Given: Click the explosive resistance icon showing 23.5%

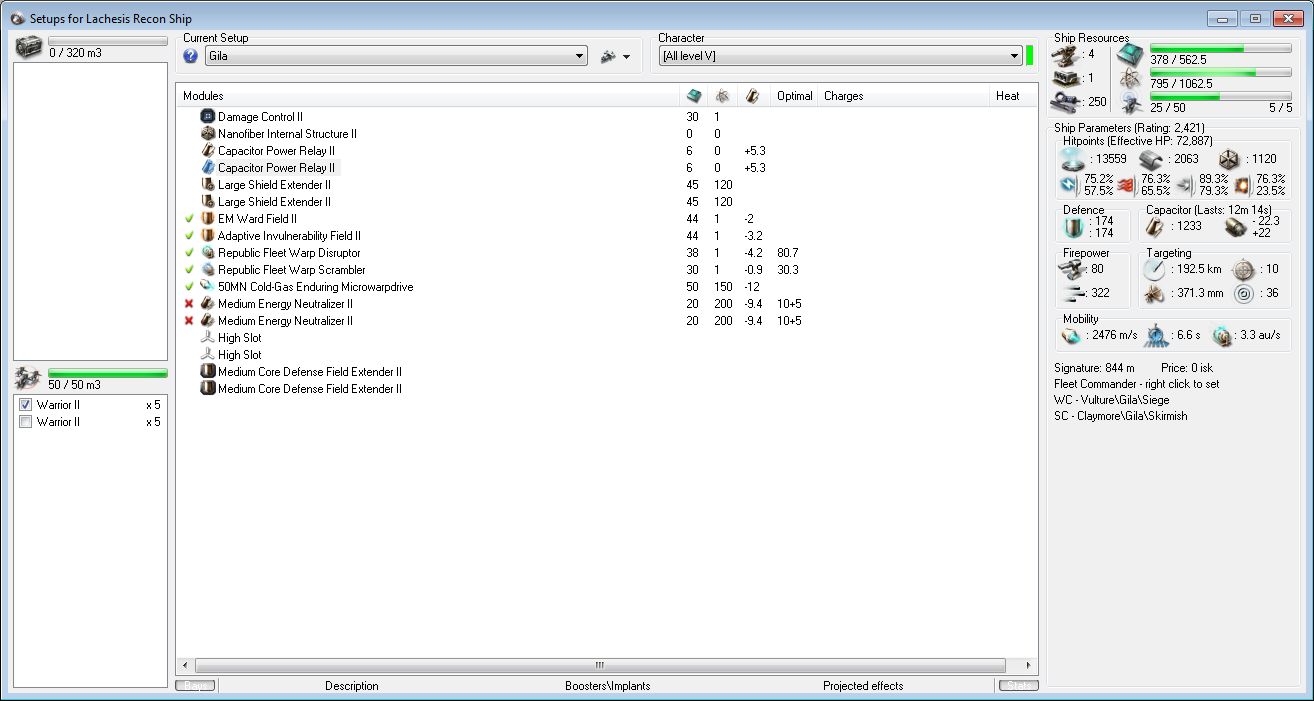Looking at the screenshot, I should [1243, 185].
